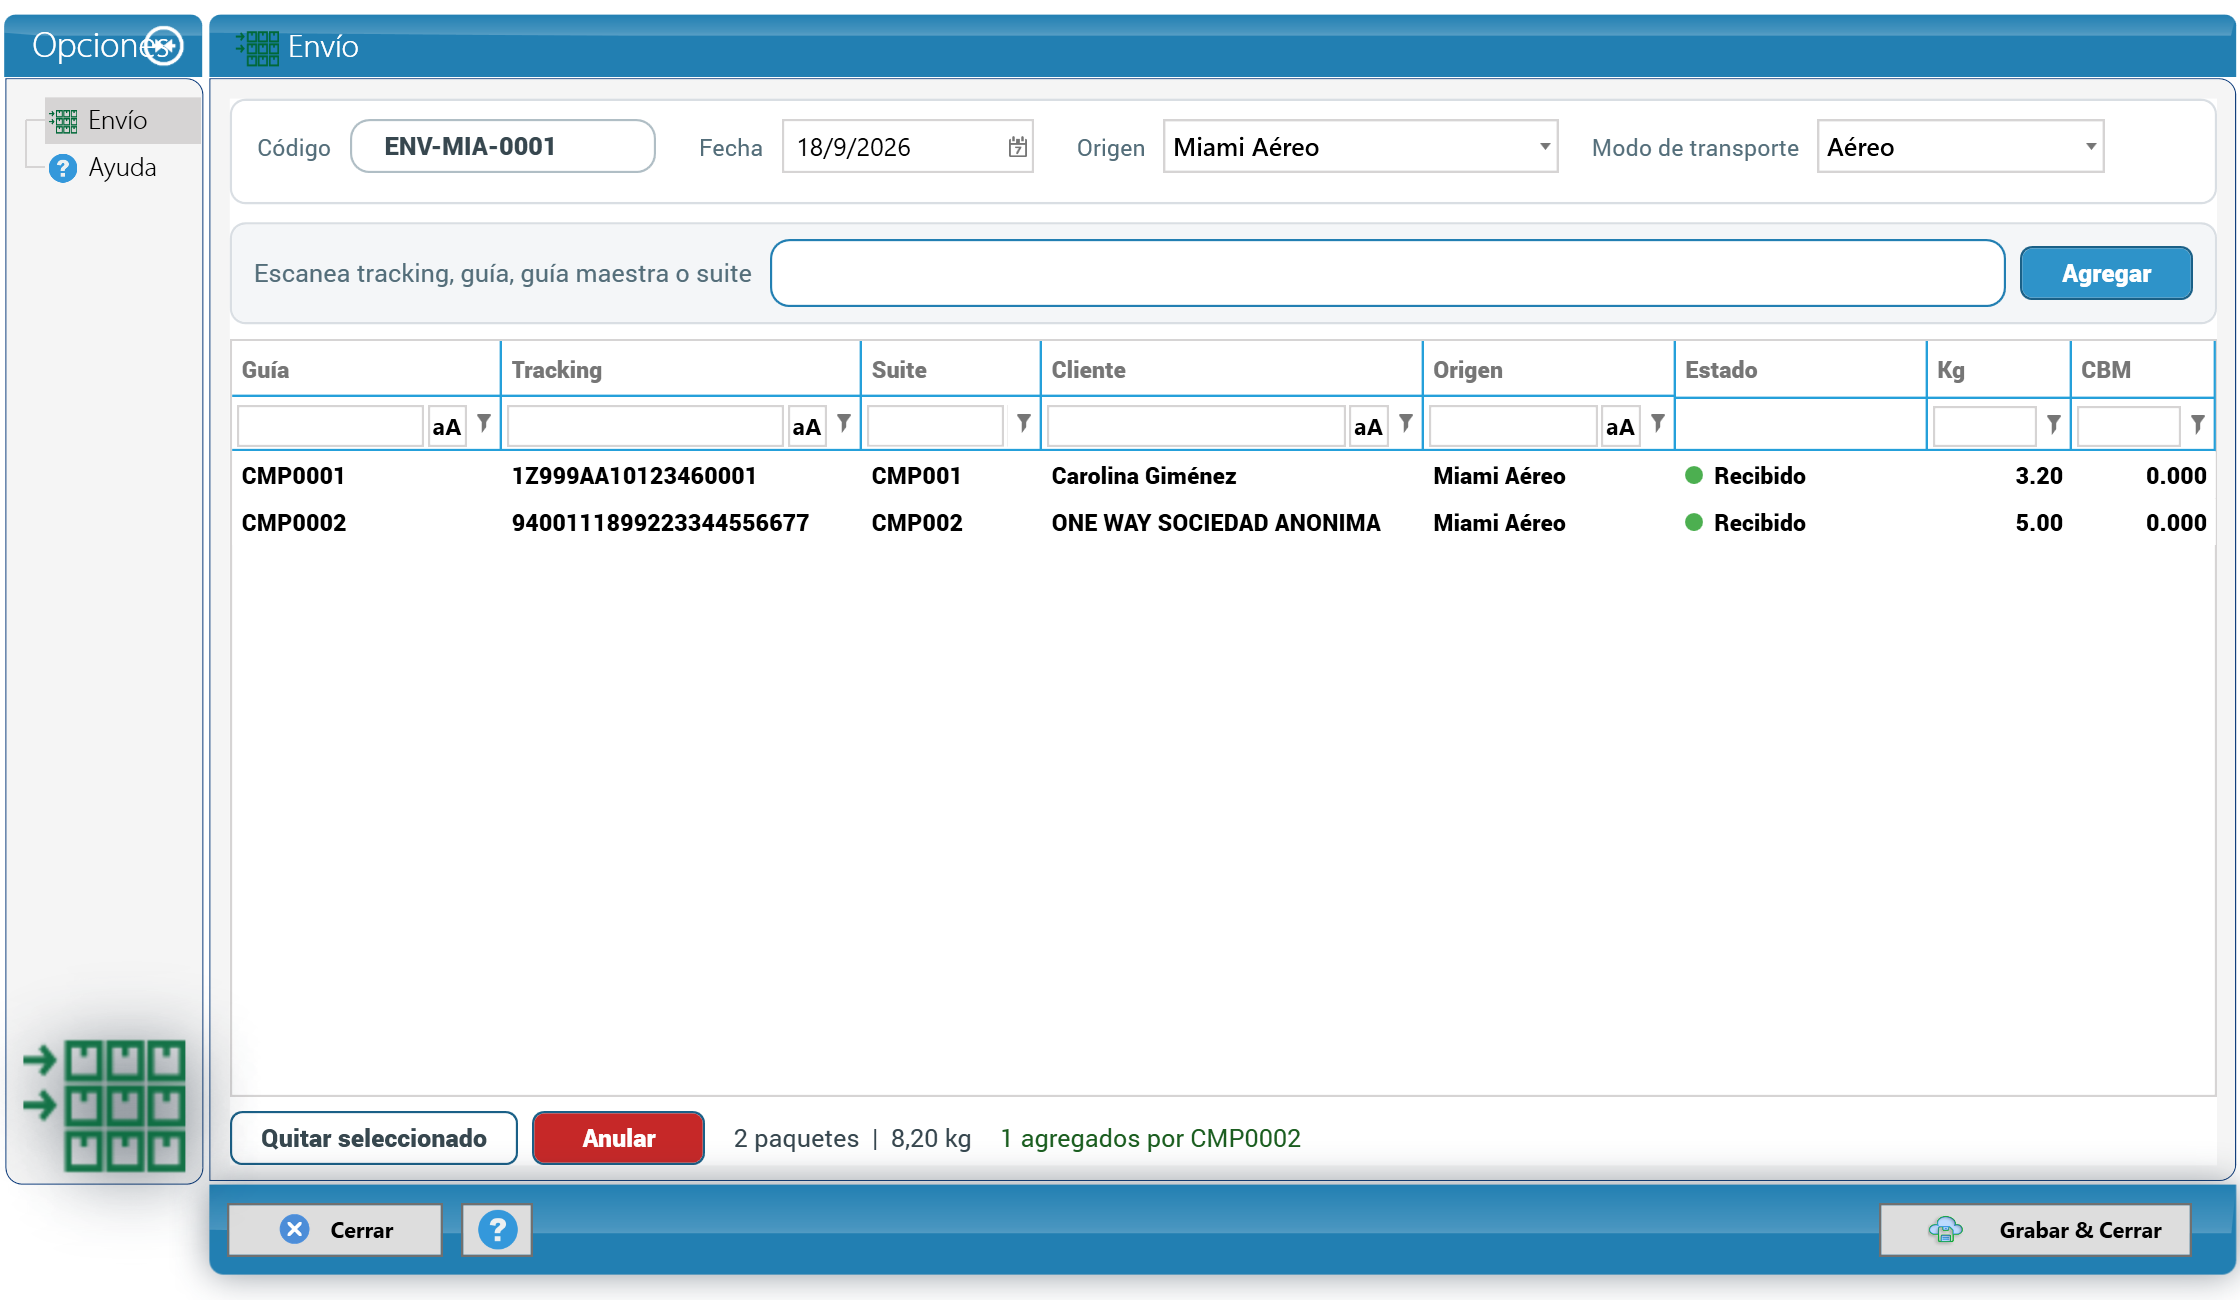Select the row with guía CMP0001
This screenshot has width=2240, height=1300.
1223,476
